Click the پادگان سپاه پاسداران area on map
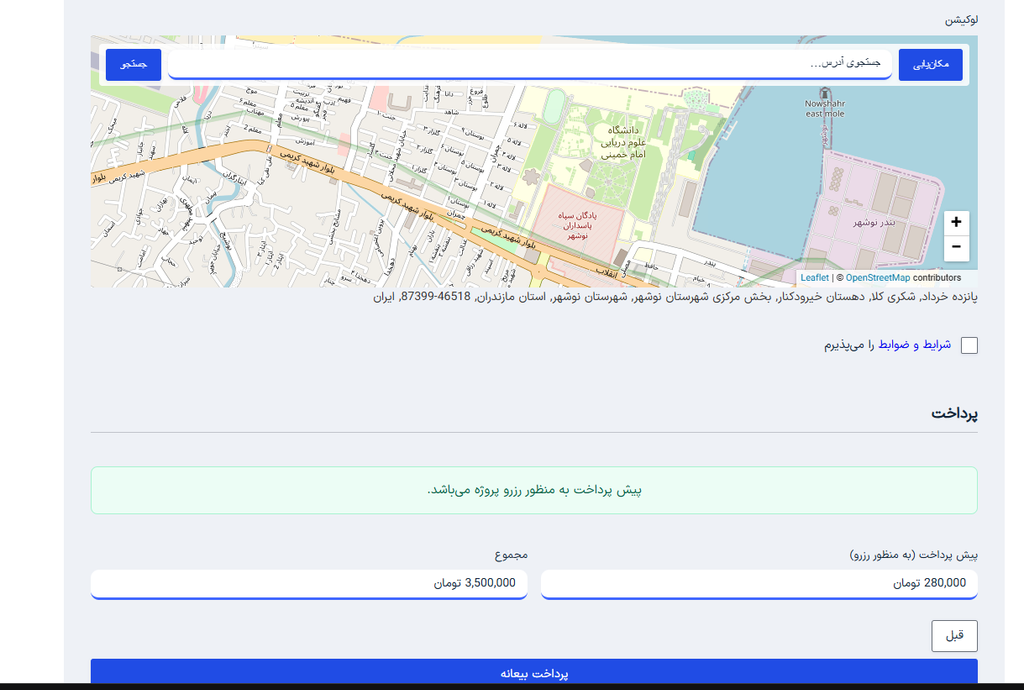The image size is (1024, 690). (x=577, y=225)
